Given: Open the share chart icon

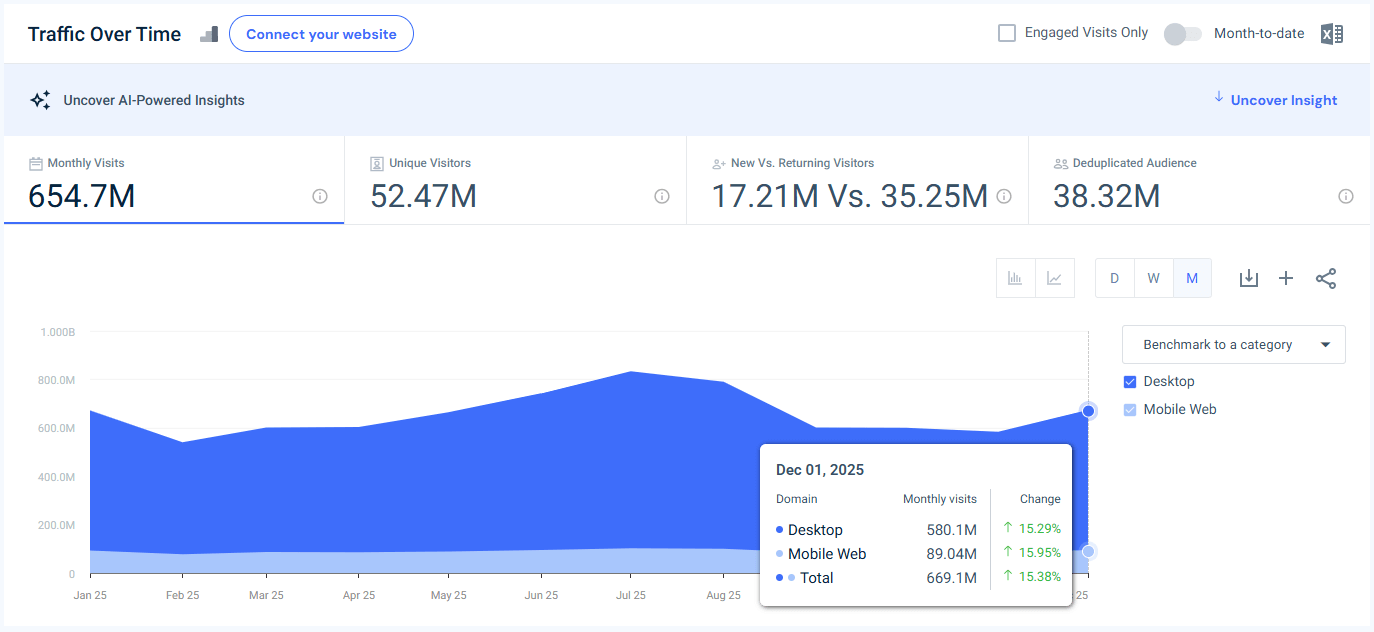Looking at the screenshot, I should pos(1326,278).
